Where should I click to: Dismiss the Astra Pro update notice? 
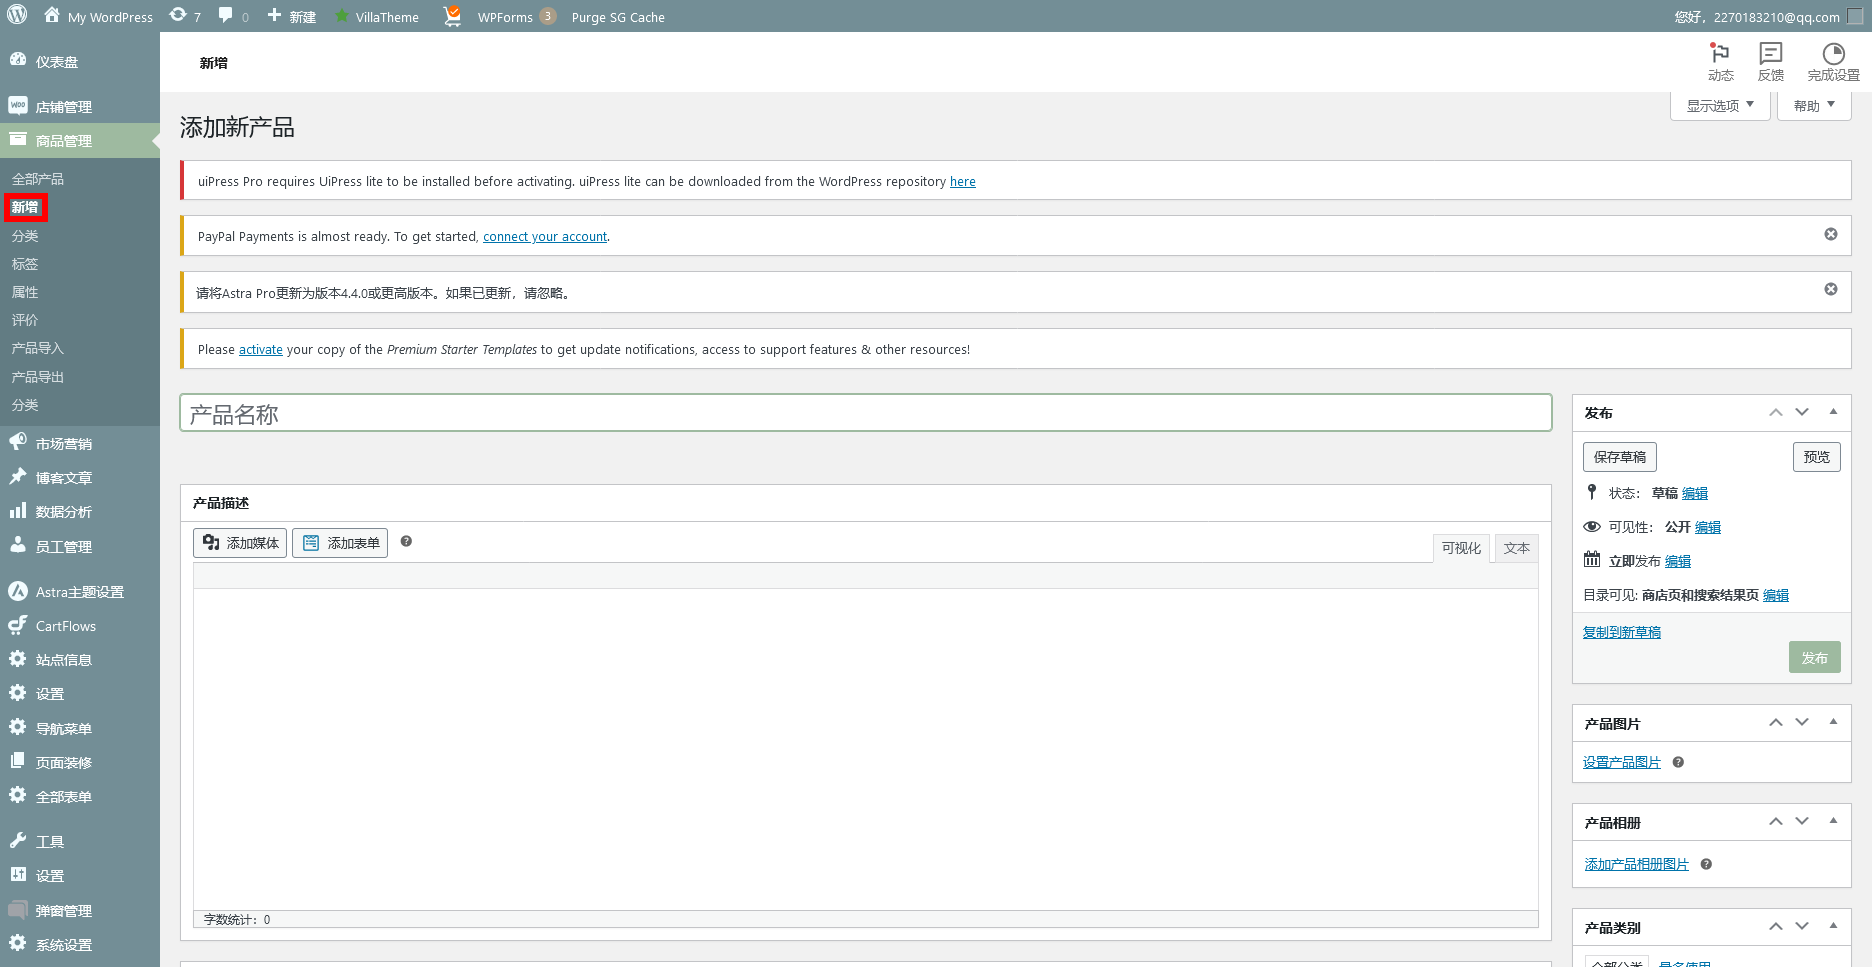pos(1831,289)
